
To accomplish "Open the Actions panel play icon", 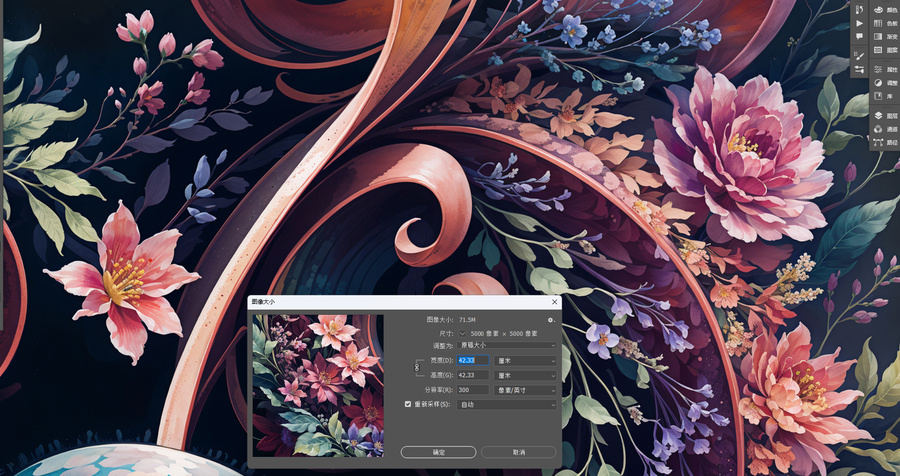I will point(859,24).
